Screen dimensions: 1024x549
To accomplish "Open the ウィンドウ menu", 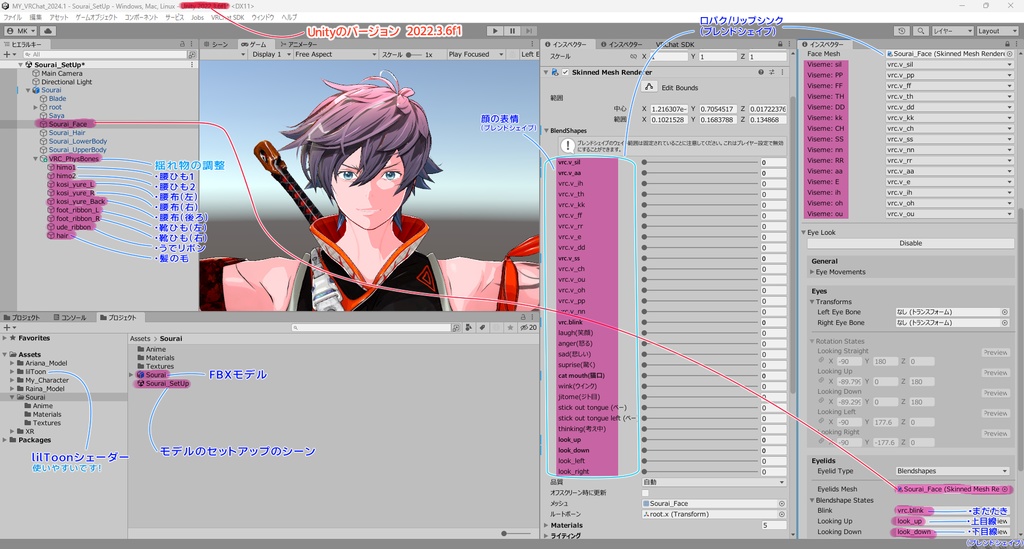I will [263, 18].
